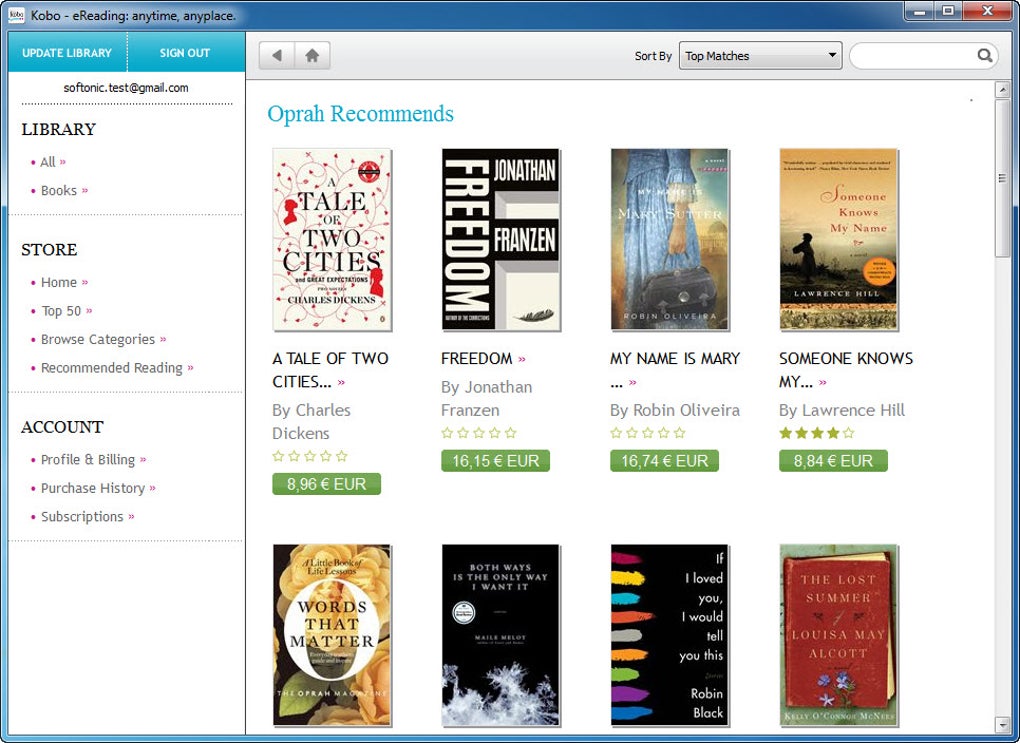Click the By Charles Dickens author text
The width and height of the screenshot is (1020, 743).
pyautogui.click(x=312, y=422)
